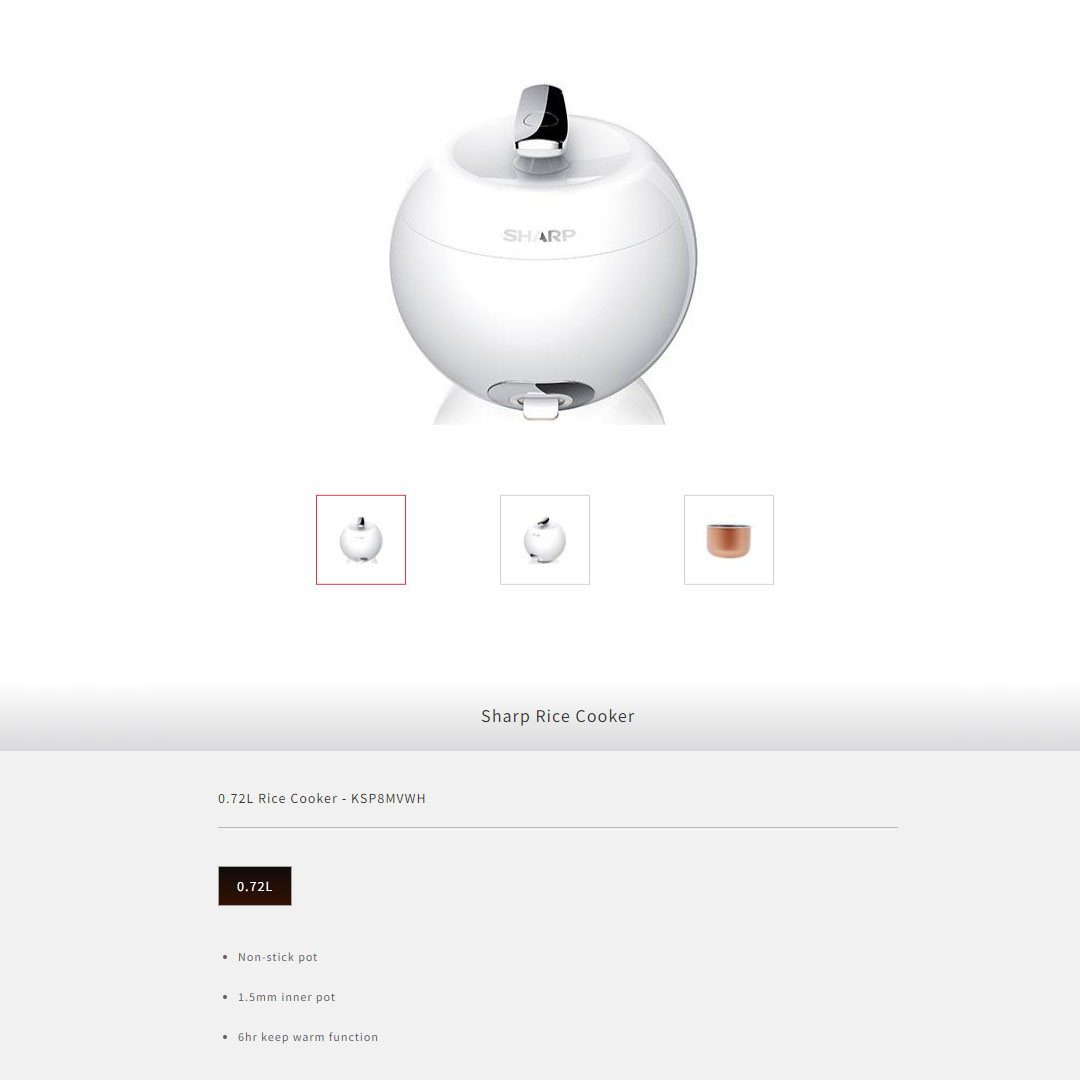Select the KSP8MVWH model number text

point(388,798)
